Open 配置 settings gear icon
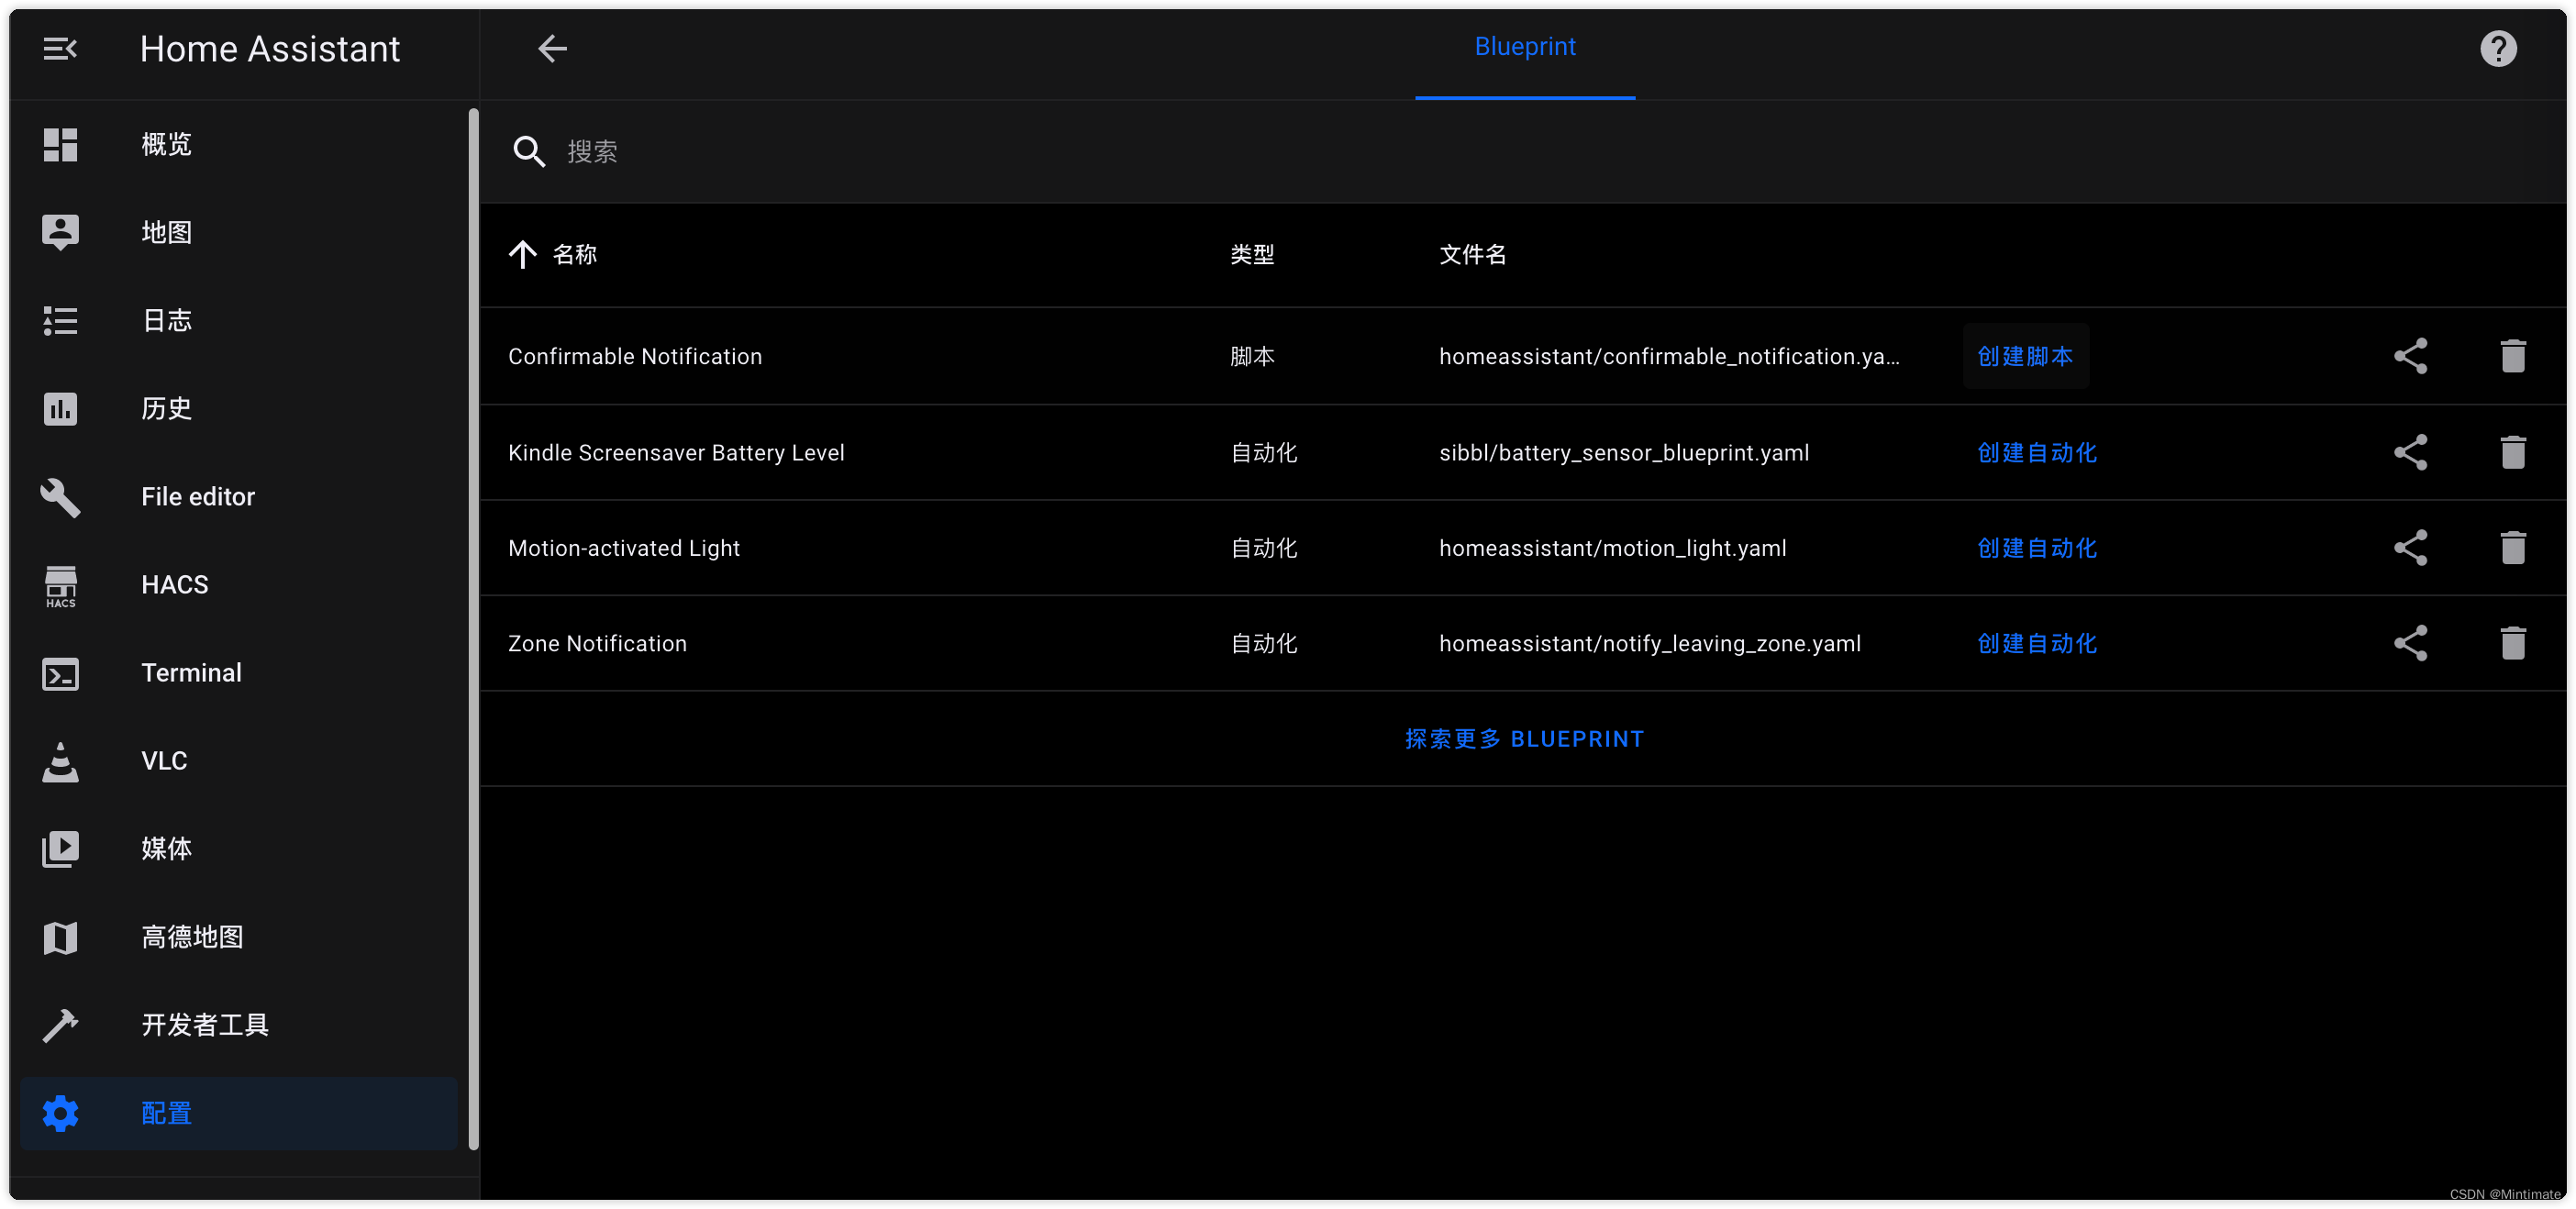2576x1209 pixels. [60, 1113]
